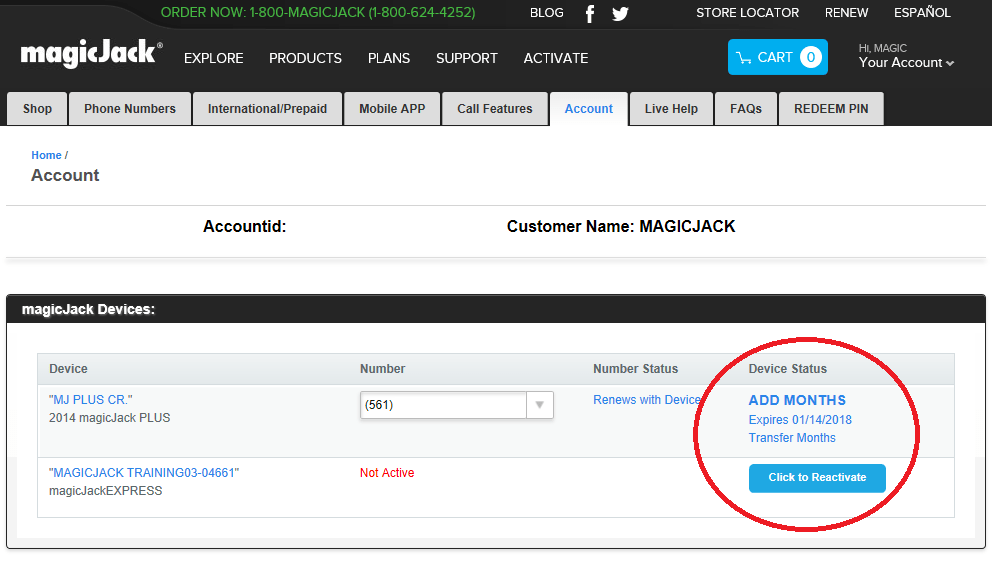The image size is (1005, 565).
Task: Click the magicJack logo
Action: click(x=92, y=54)
